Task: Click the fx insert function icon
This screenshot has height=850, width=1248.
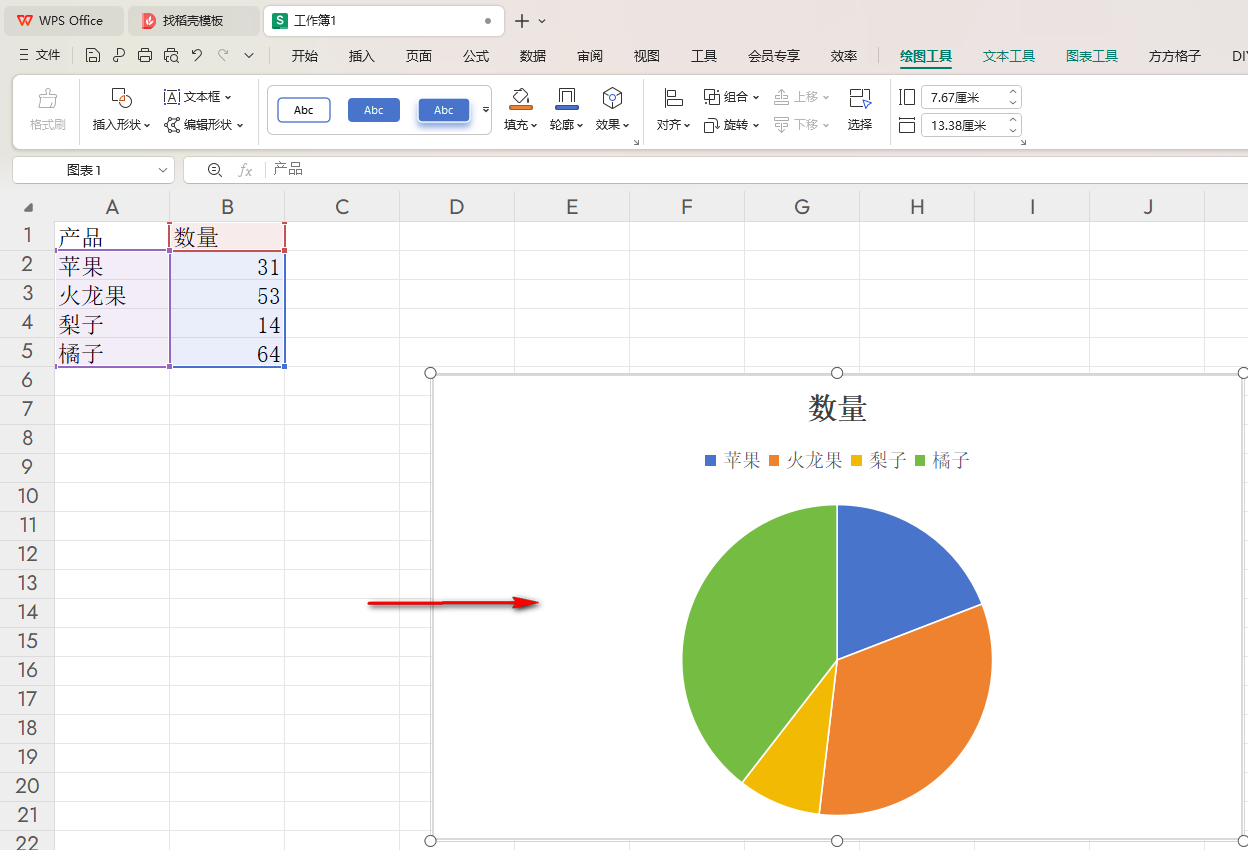Action: pos(245,170)
